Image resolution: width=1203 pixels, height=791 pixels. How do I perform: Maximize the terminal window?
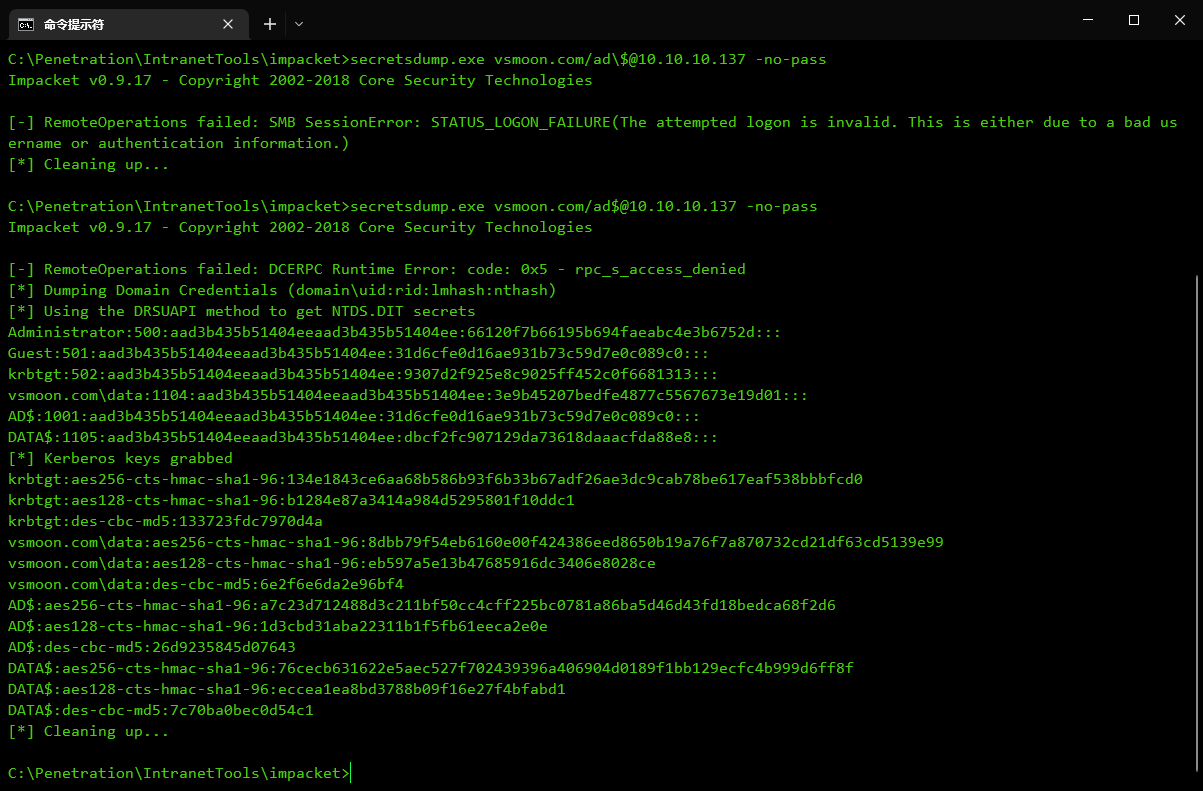coord(1133,20)
